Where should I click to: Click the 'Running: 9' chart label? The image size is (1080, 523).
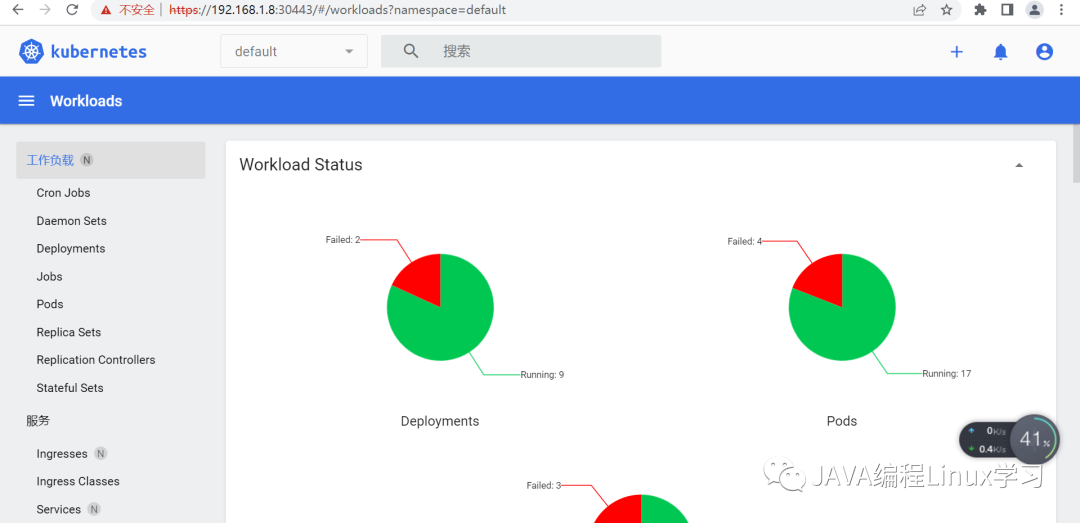coord(542,375)
